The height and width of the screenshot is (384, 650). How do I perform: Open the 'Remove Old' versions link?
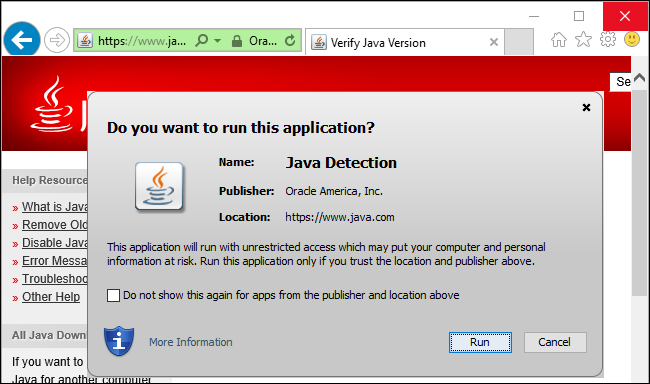[55, 225]
